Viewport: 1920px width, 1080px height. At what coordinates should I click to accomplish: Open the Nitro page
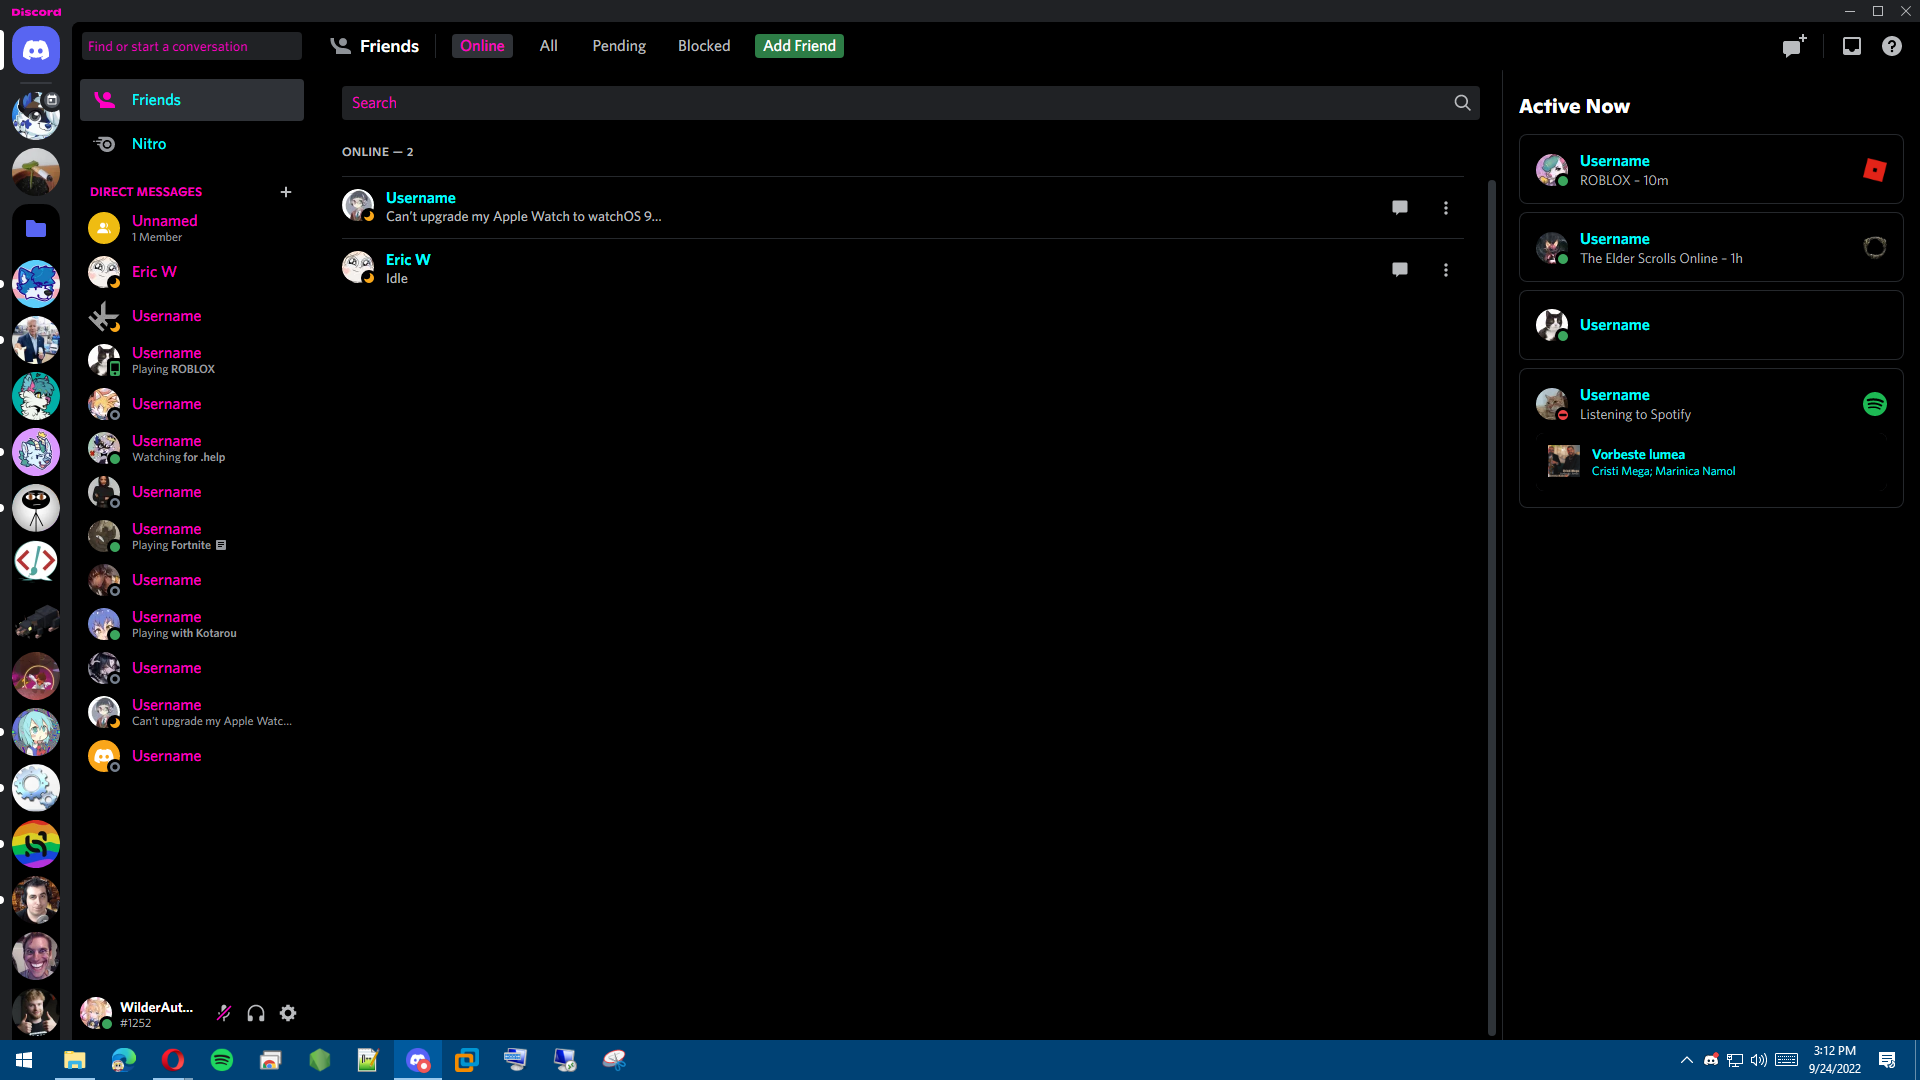[x=192, y=144]
